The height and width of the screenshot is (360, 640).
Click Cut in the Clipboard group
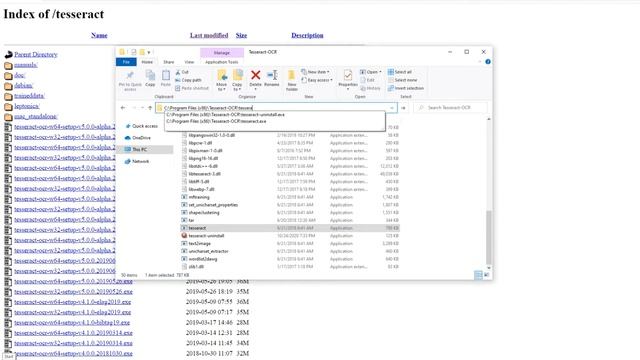(x=182, y=72)
